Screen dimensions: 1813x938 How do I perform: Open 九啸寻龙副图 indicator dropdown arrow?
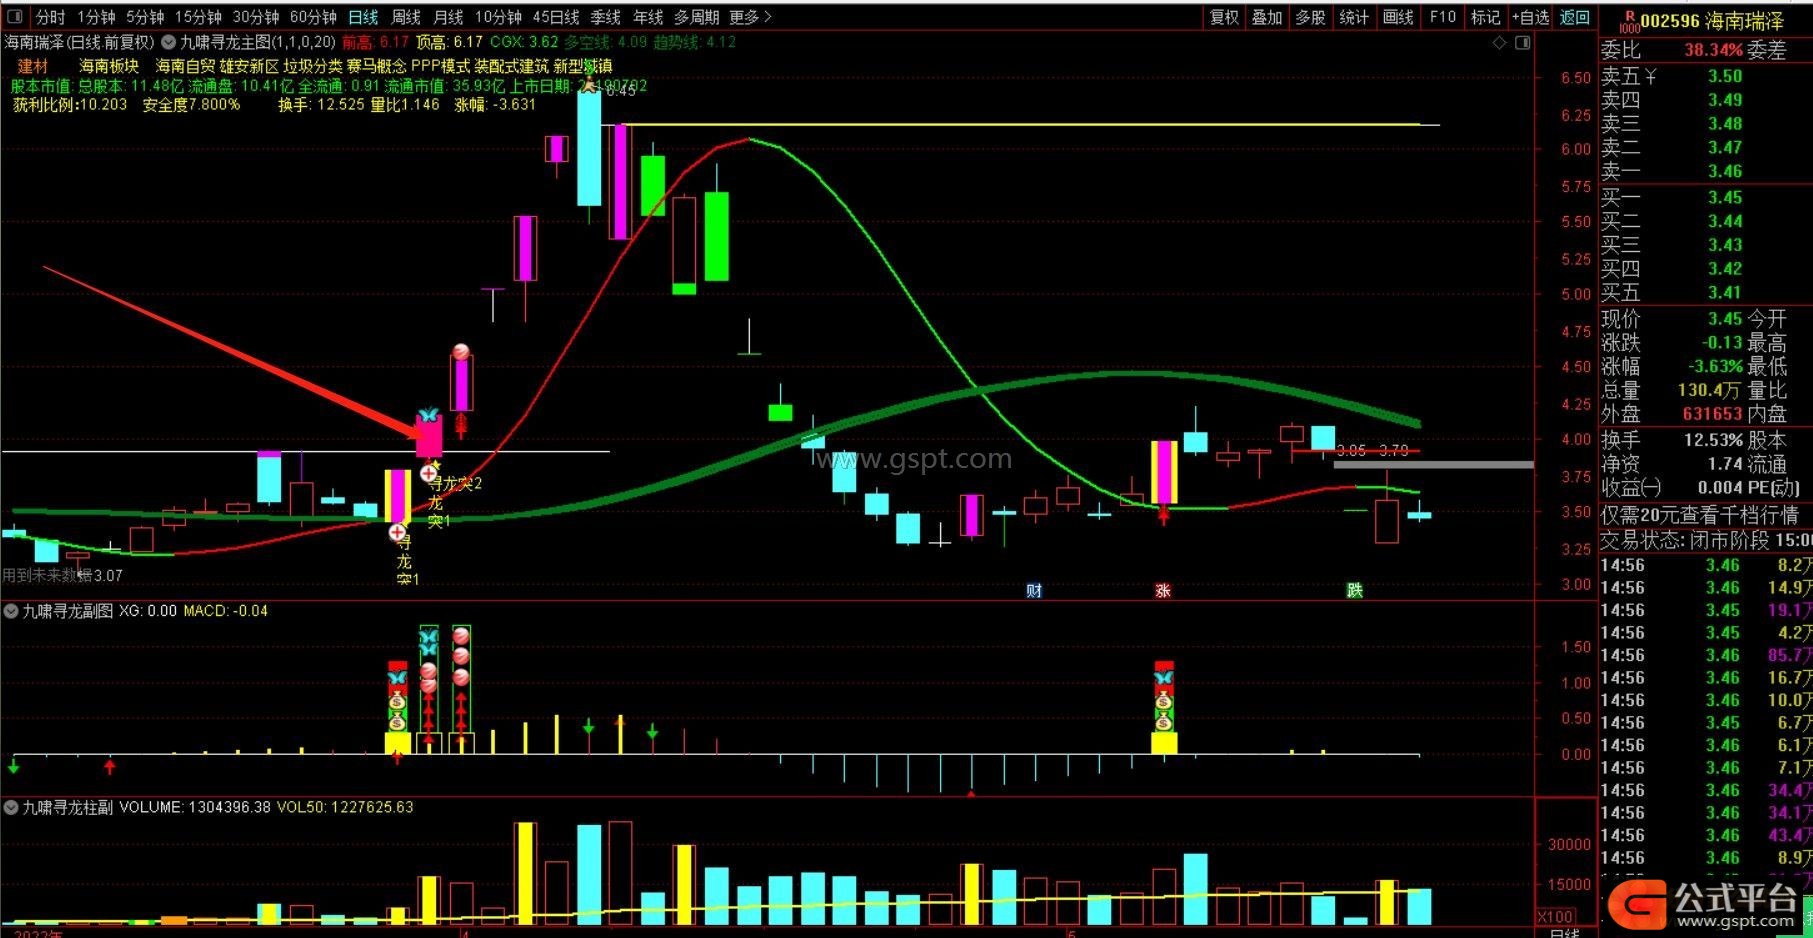(10, 610)
